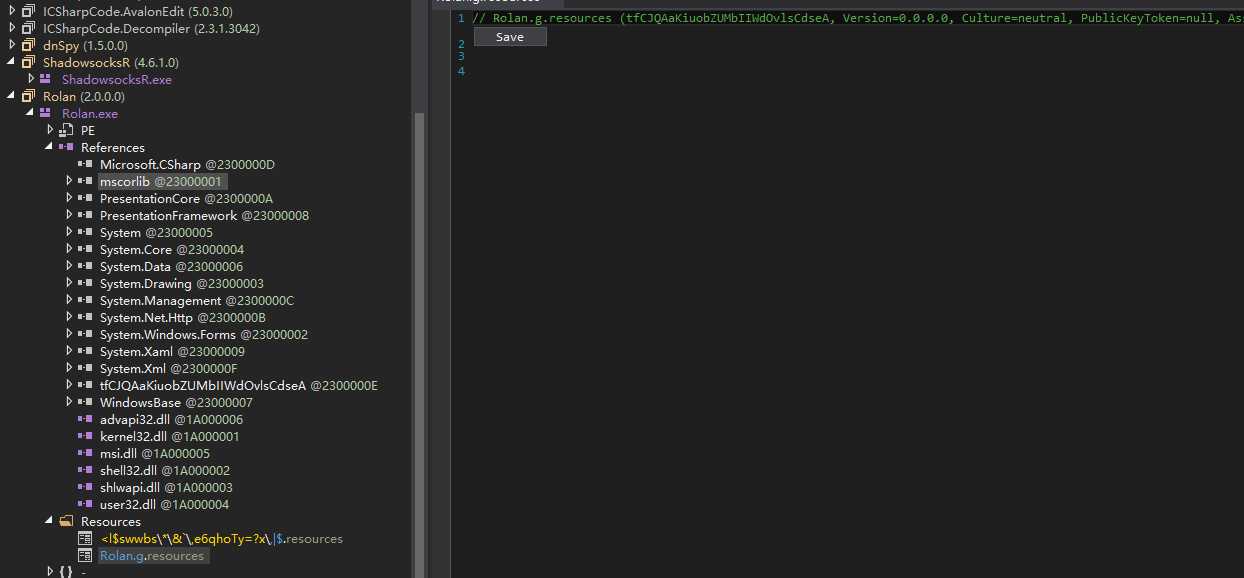This screenshot has width=1244, height=578.
Task: Expand the ICSharpCode.Decompiler assembly node
Action: [12, 28]
